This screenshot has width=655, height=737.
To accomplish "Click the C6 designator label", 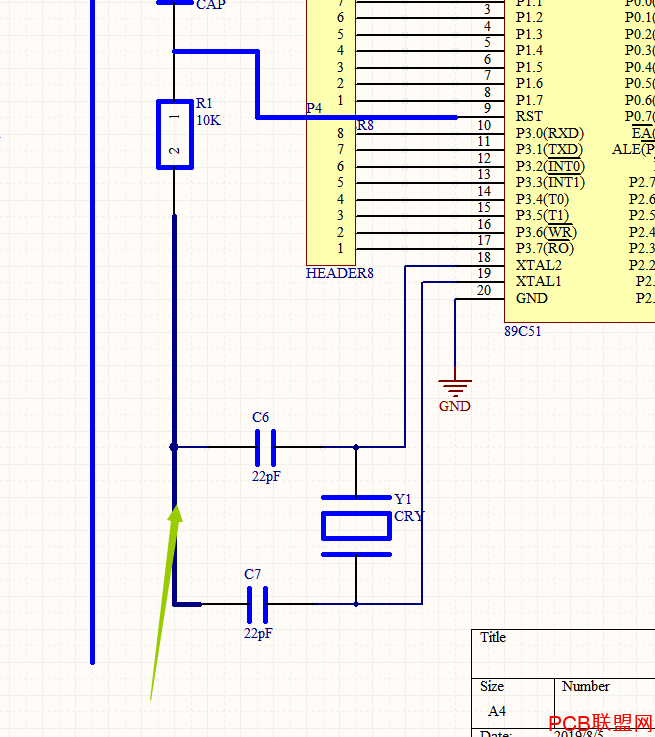I will (x=260, y=417).
